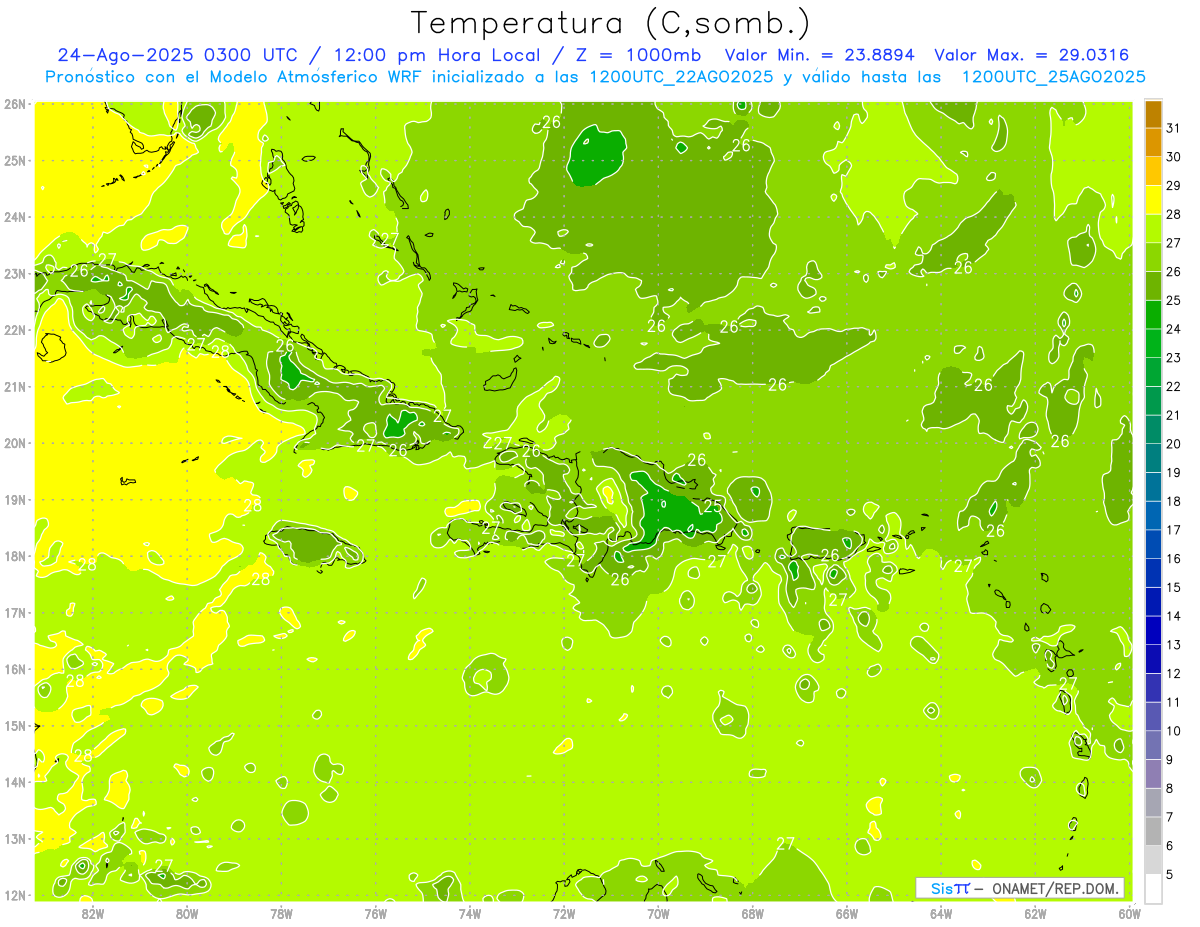Pick the bright lime swatch between 27 and 28
The width and height of the screenshot is (1200, 927).
pyautogui.click(x=1153, y=228)
